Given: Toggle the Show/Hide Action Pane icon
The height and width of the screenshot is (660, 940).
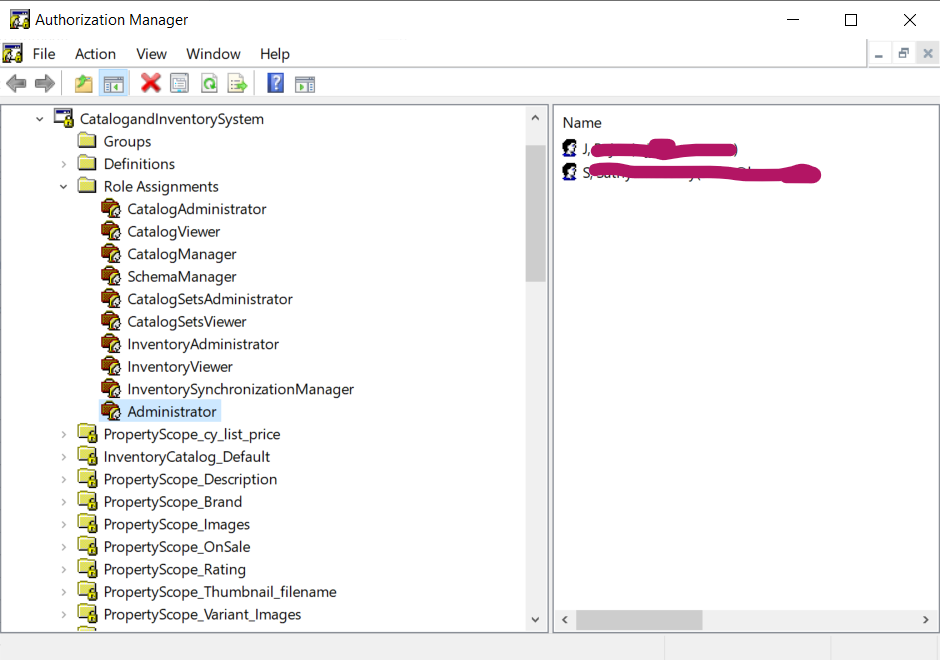Looking at the screenshot, I should click(x=305, y=84).
